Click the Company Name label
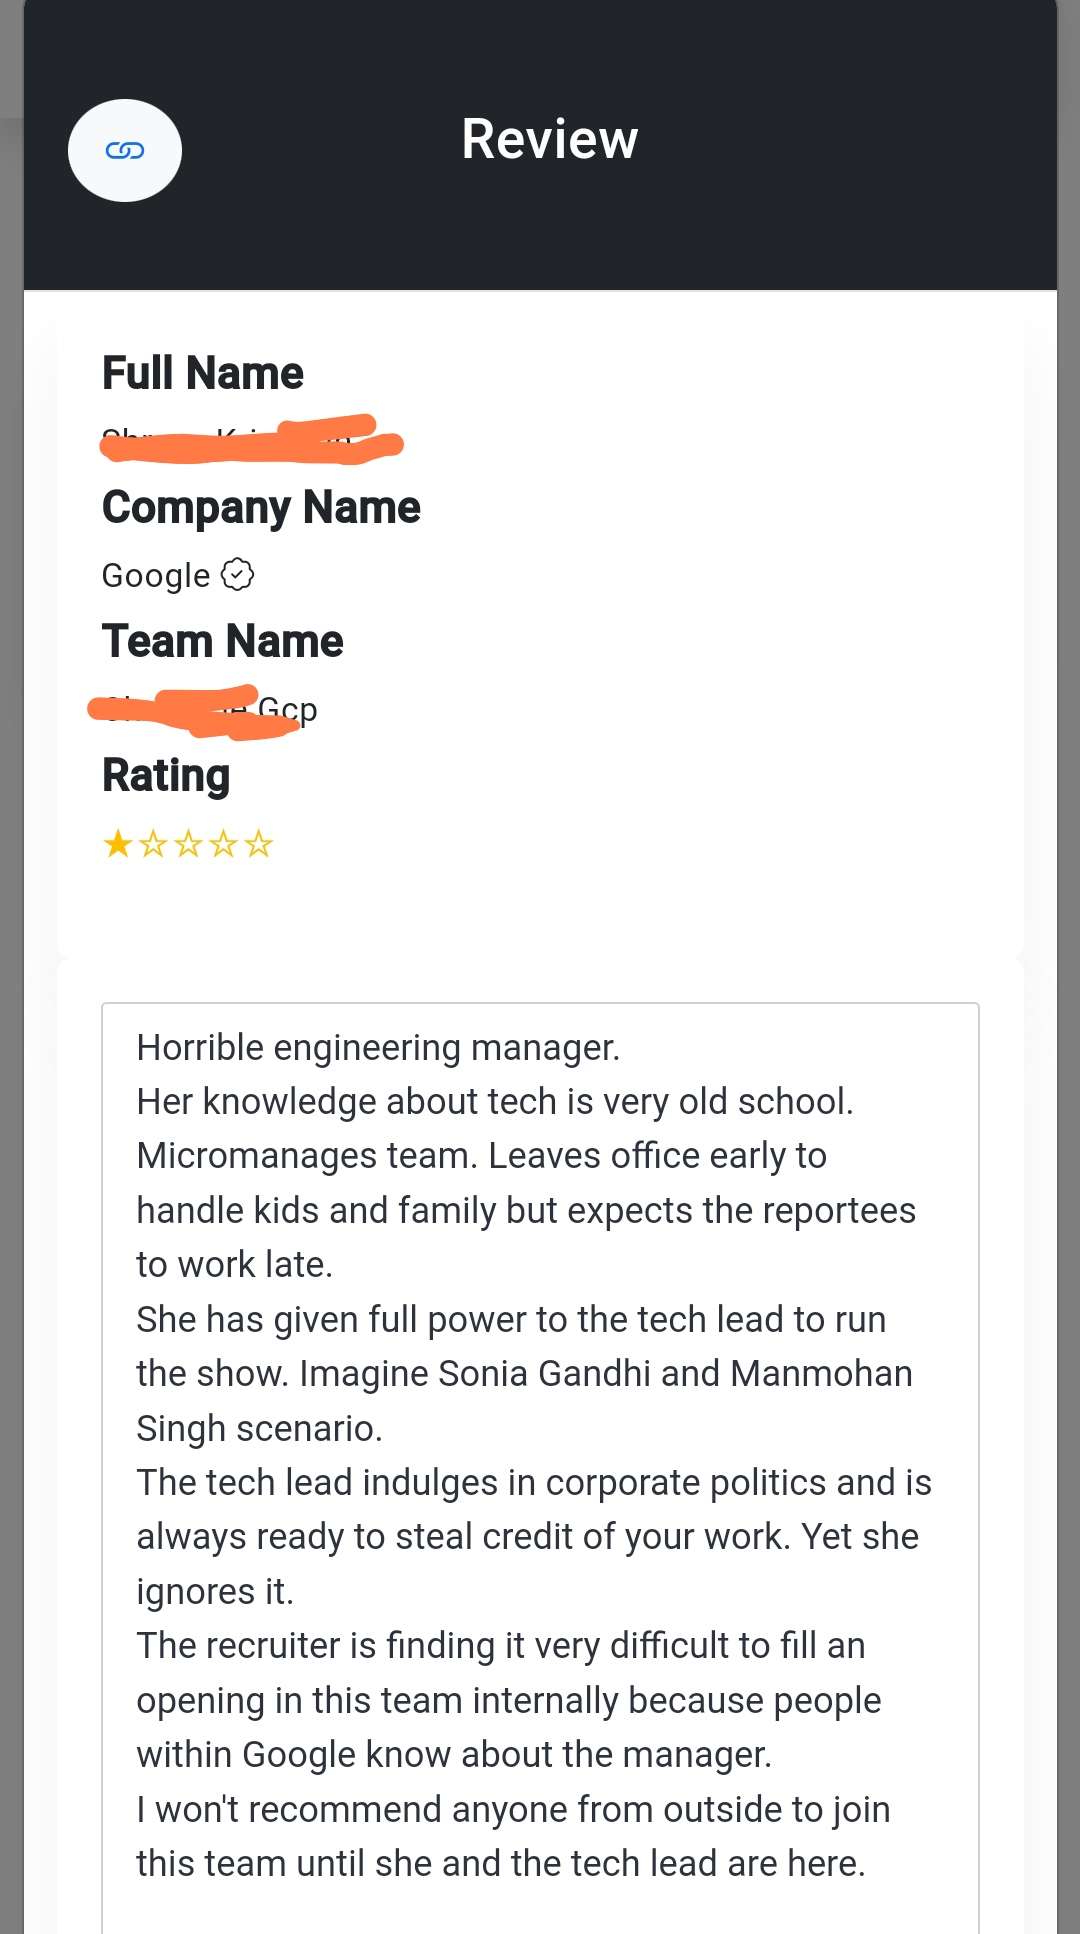This screenshot has width=1080, height=1934. pyautogui.click(x=261, y=507)
